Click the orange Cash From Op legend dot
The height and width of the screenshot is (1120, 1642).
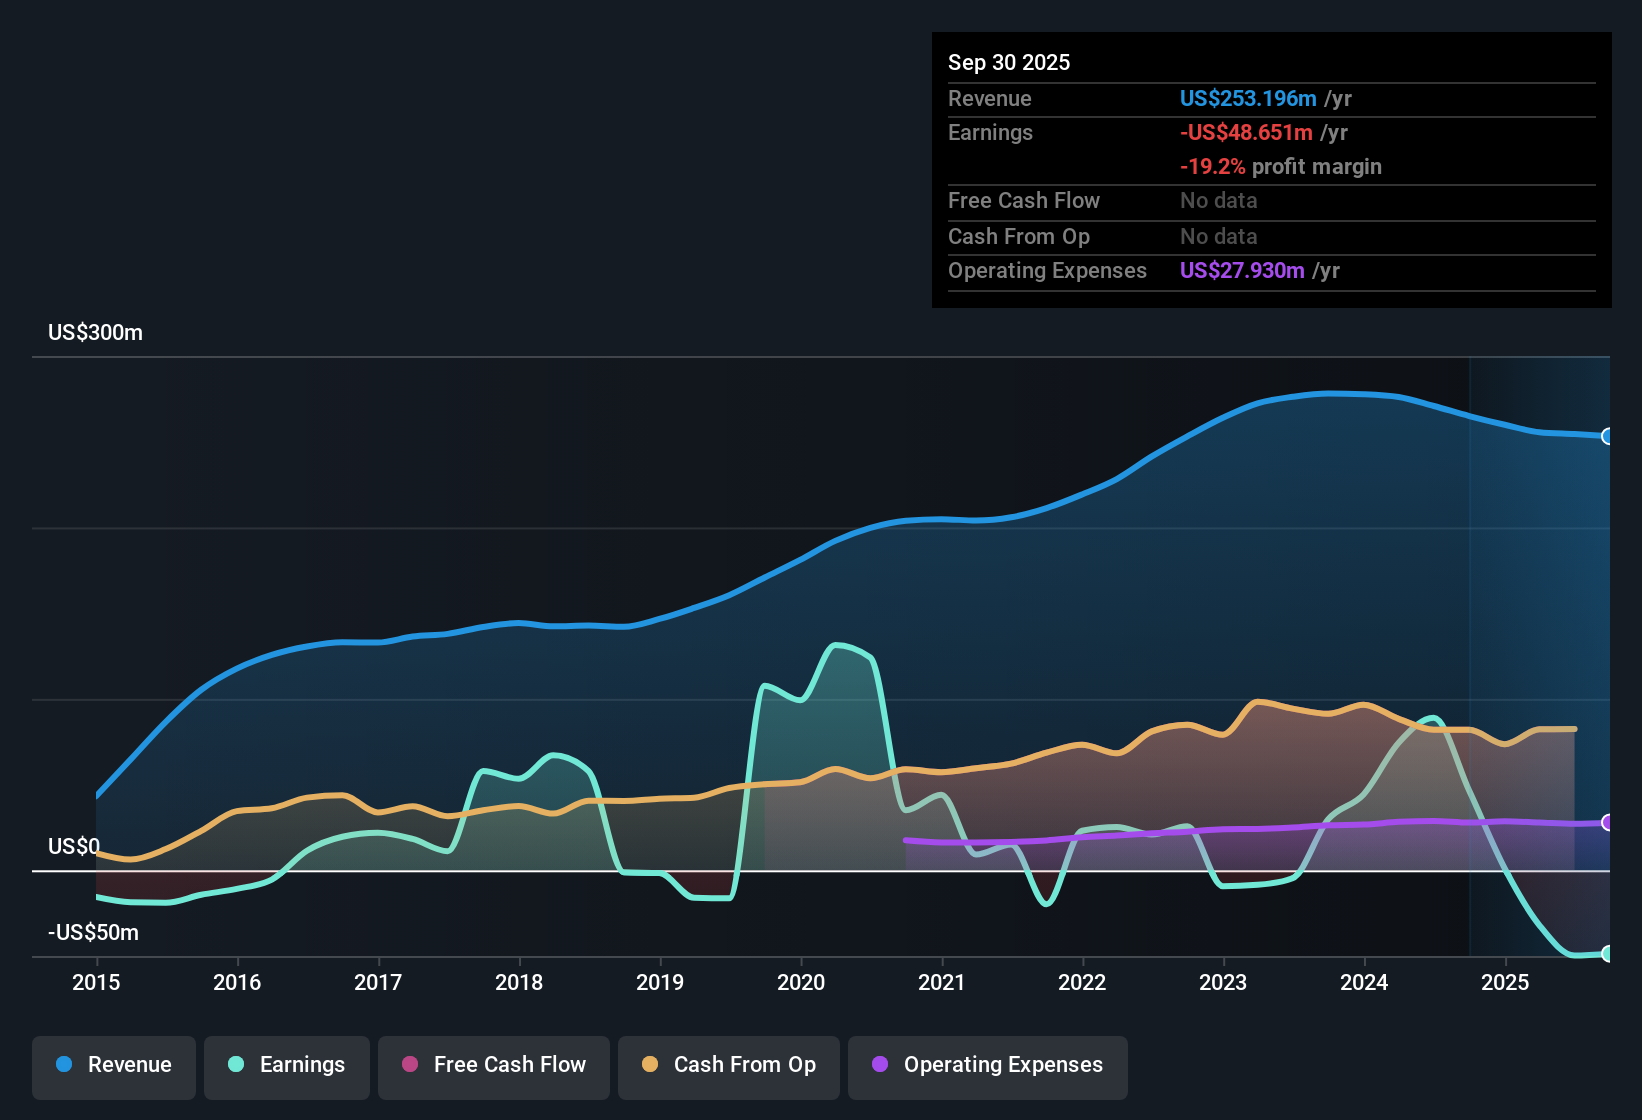(x=649, y=1065)
